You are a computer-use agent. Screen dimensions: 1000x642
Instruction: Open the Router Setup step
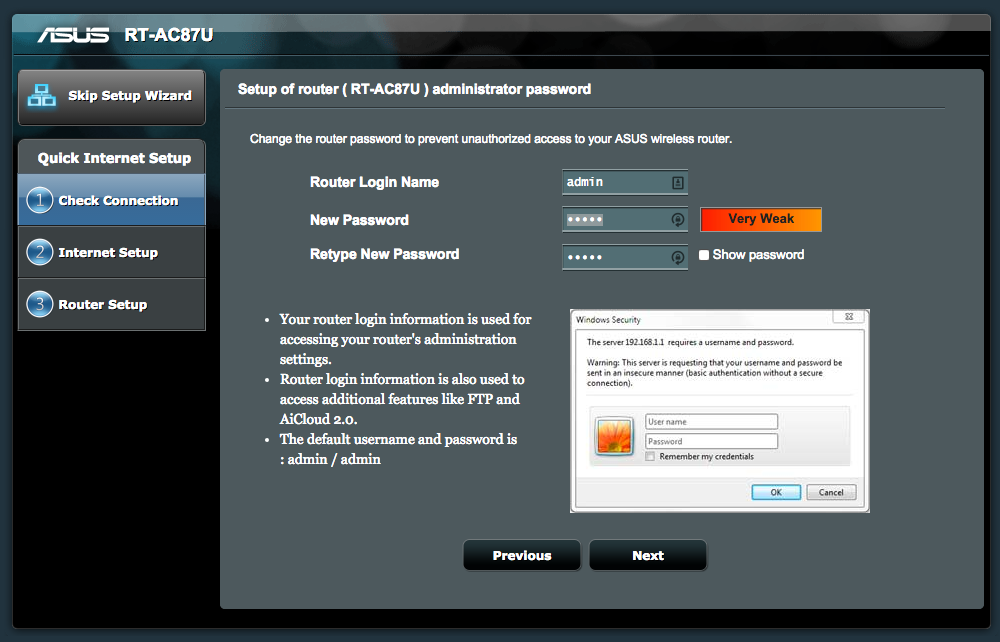point(112,304)
